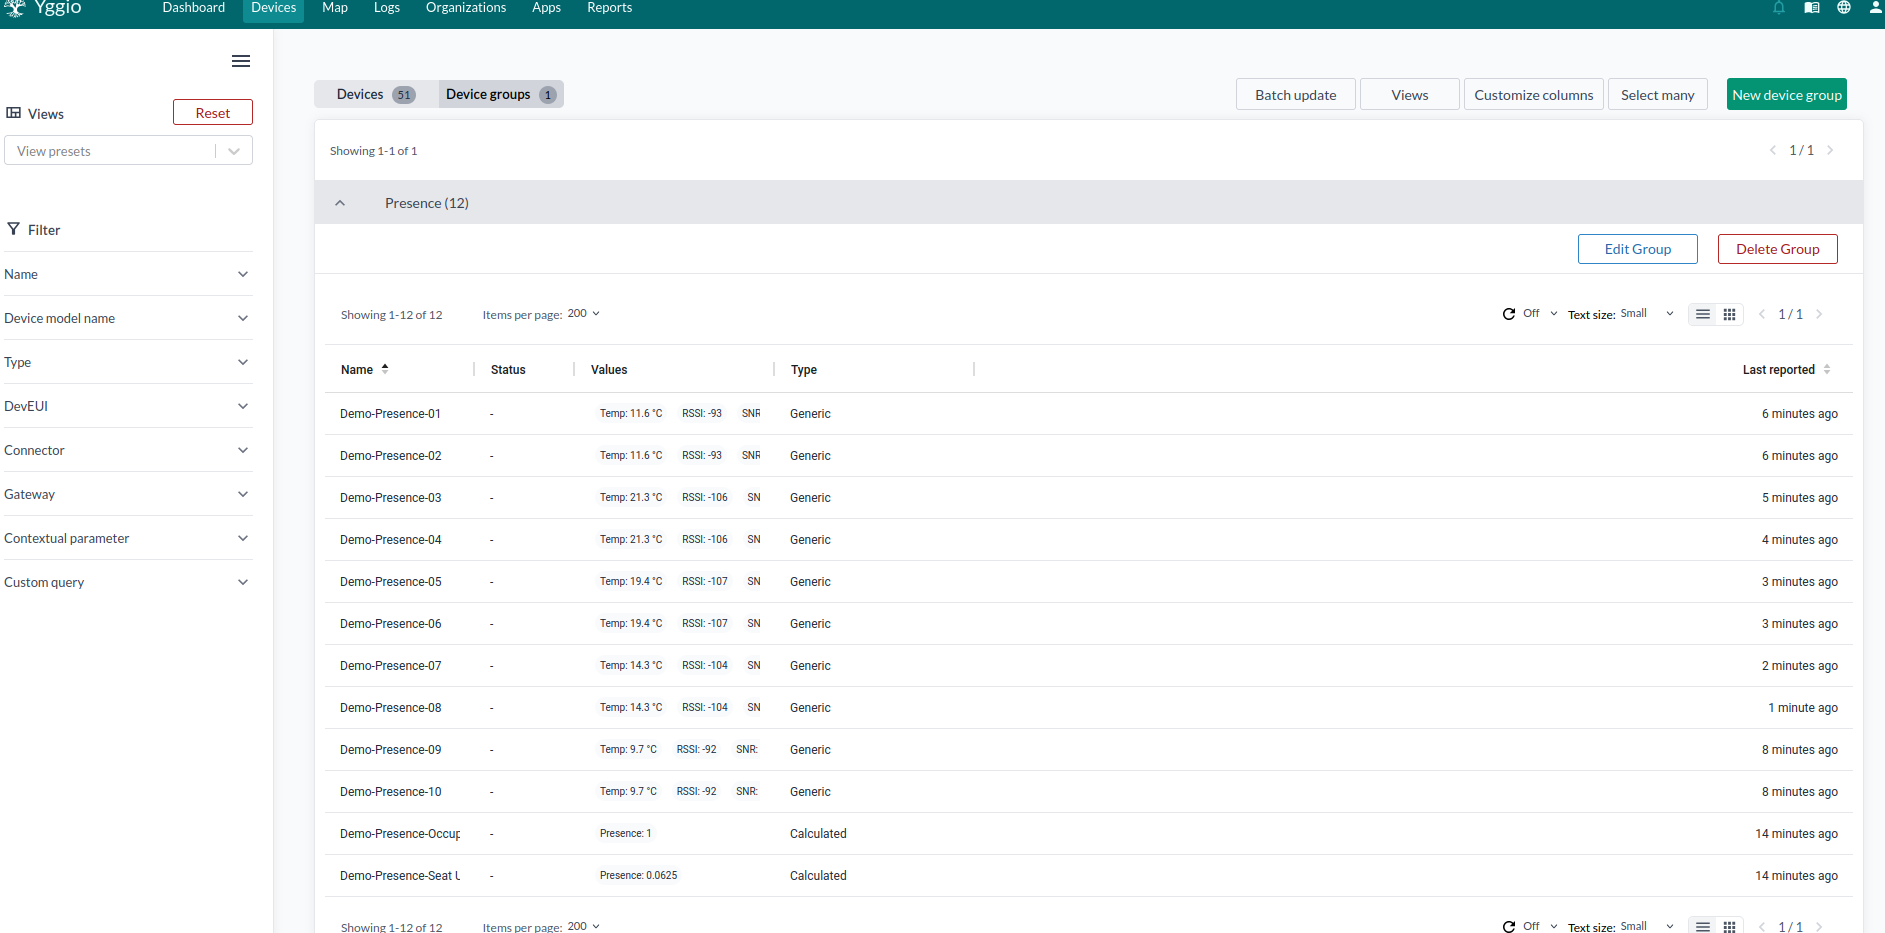Image resolution: width=1885 pixels, height=933 pixels.
Task: Click Customize columns button
Action: [1534, 95]
